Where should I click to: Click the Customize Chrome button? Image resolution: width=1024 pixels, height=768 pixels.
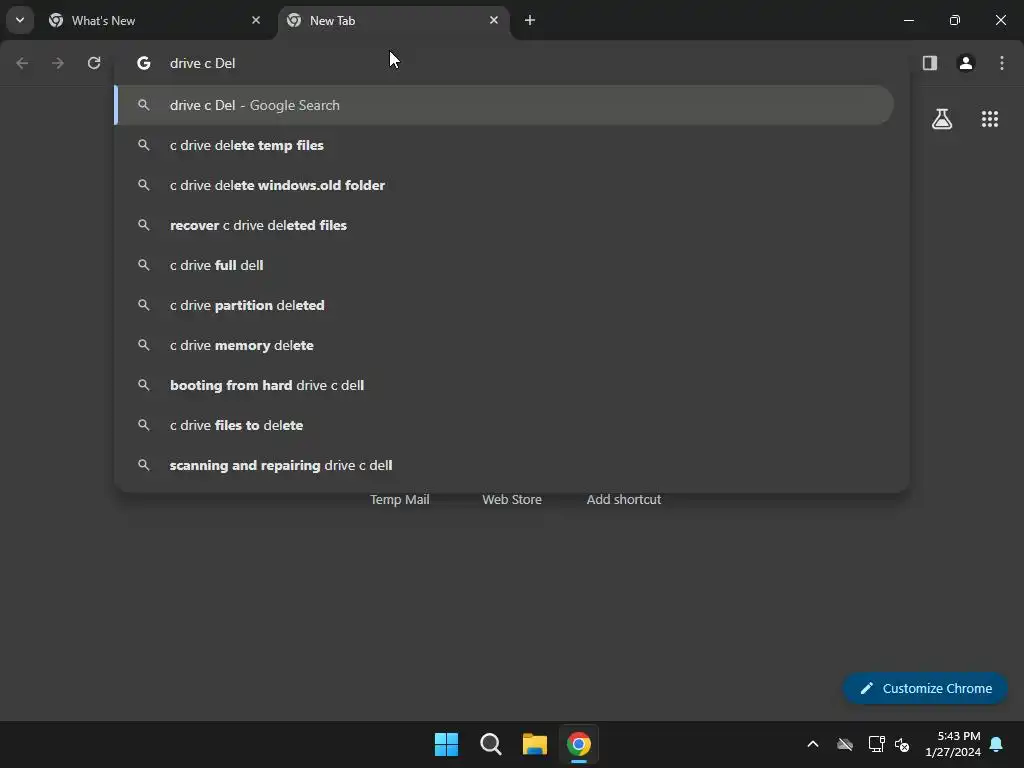point(925,688)
